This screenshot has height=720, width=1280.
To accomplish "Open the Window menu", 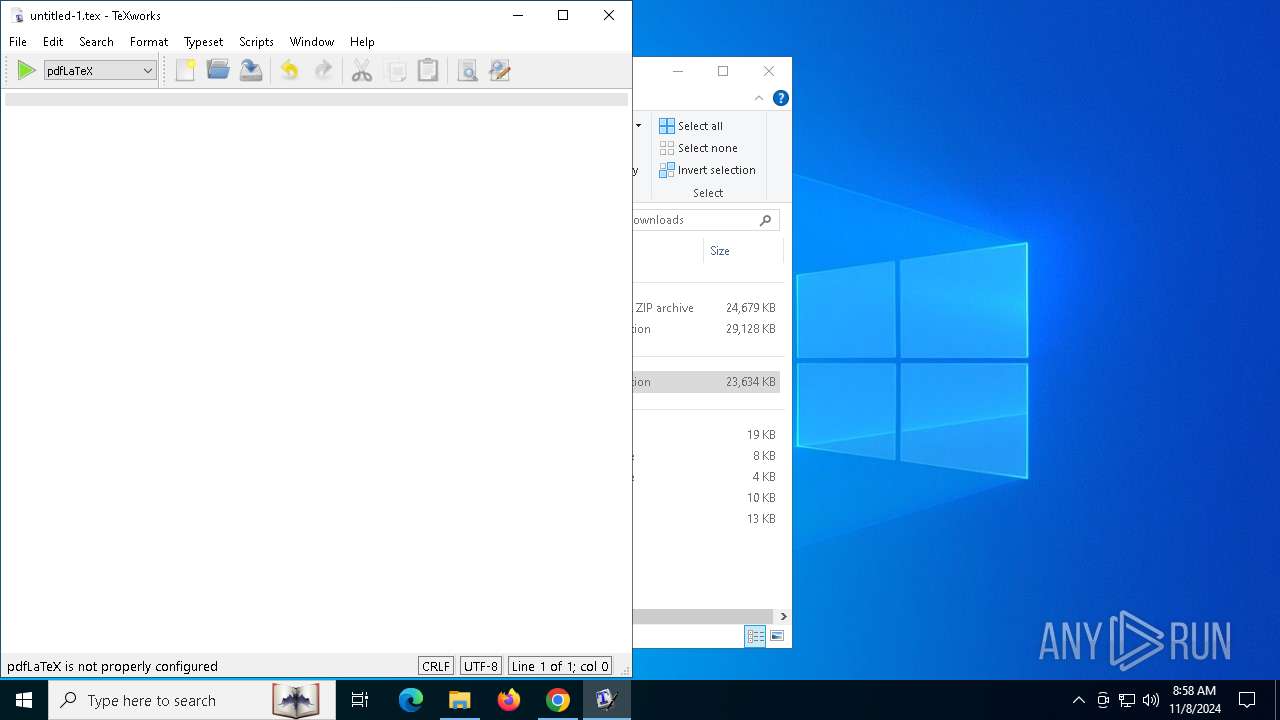I will click(312, 42).
